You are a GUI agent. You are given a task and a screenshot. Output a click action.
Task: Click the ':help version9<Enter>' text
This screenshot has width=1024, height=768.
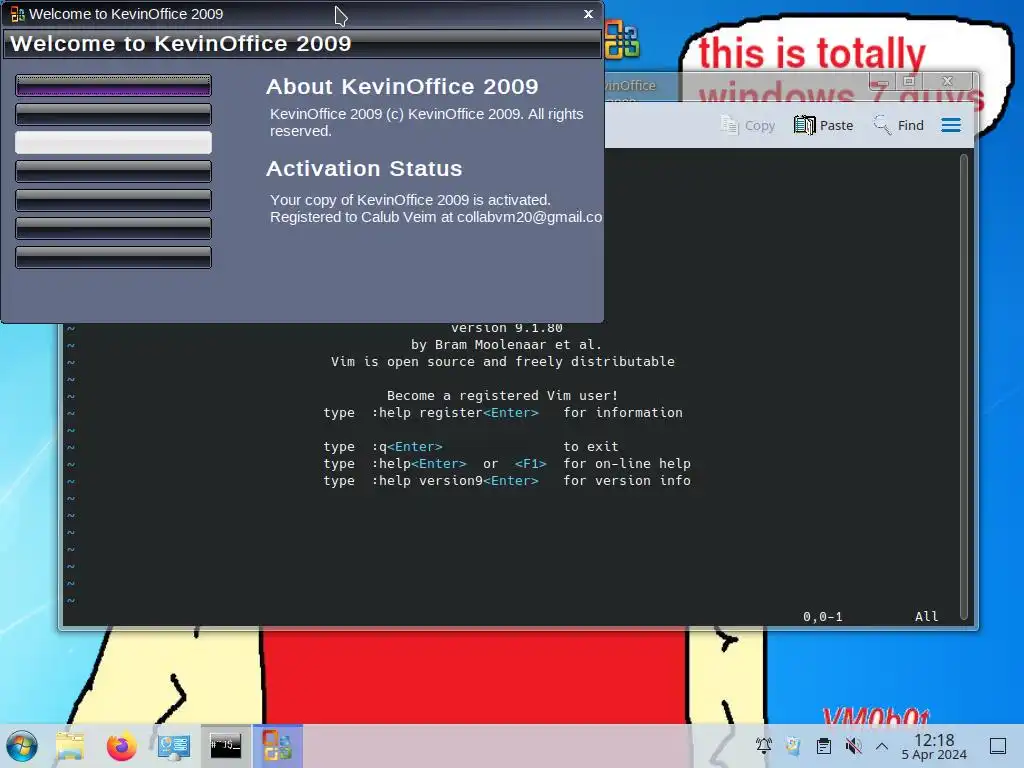[x=455, y=481]
